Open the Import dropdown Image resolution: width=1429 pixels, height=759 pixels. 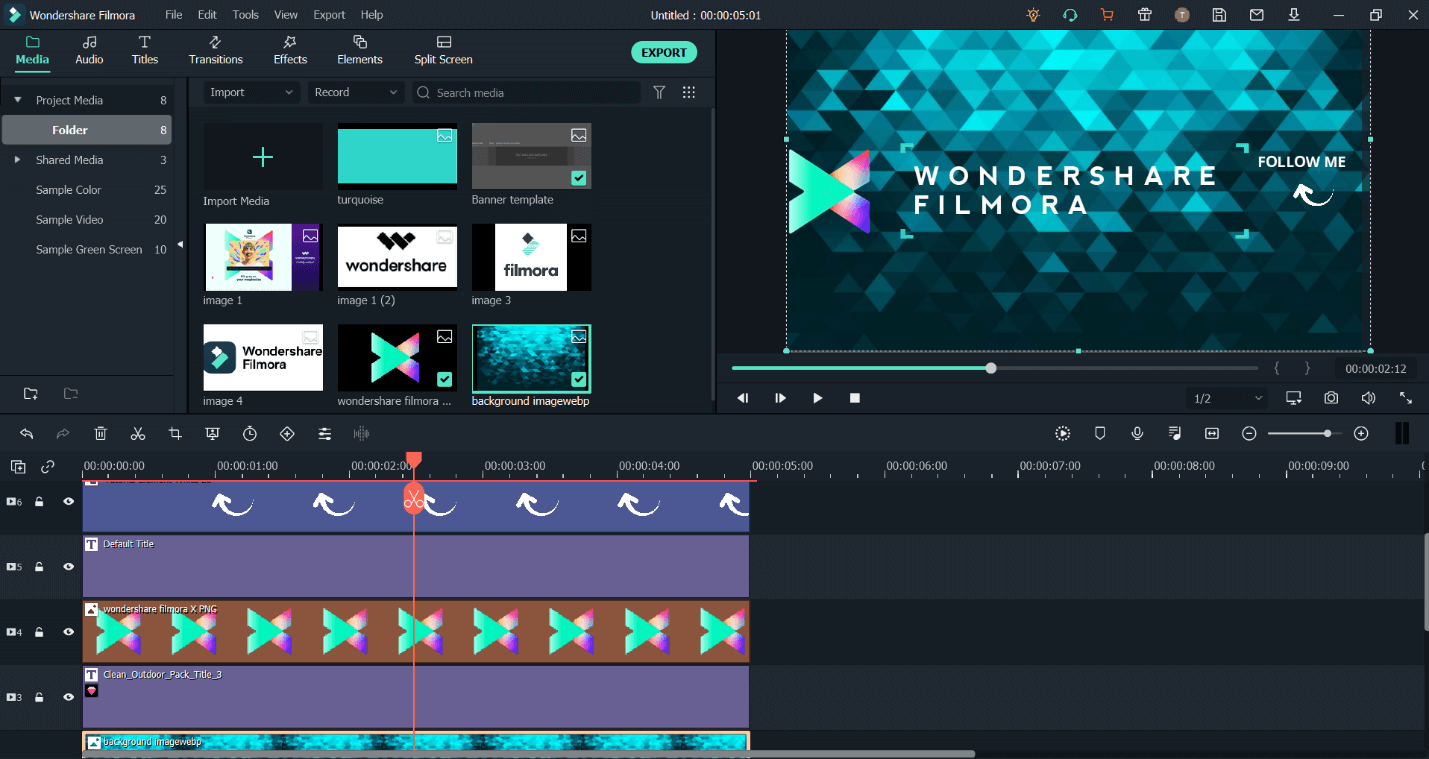pos(251,92)
